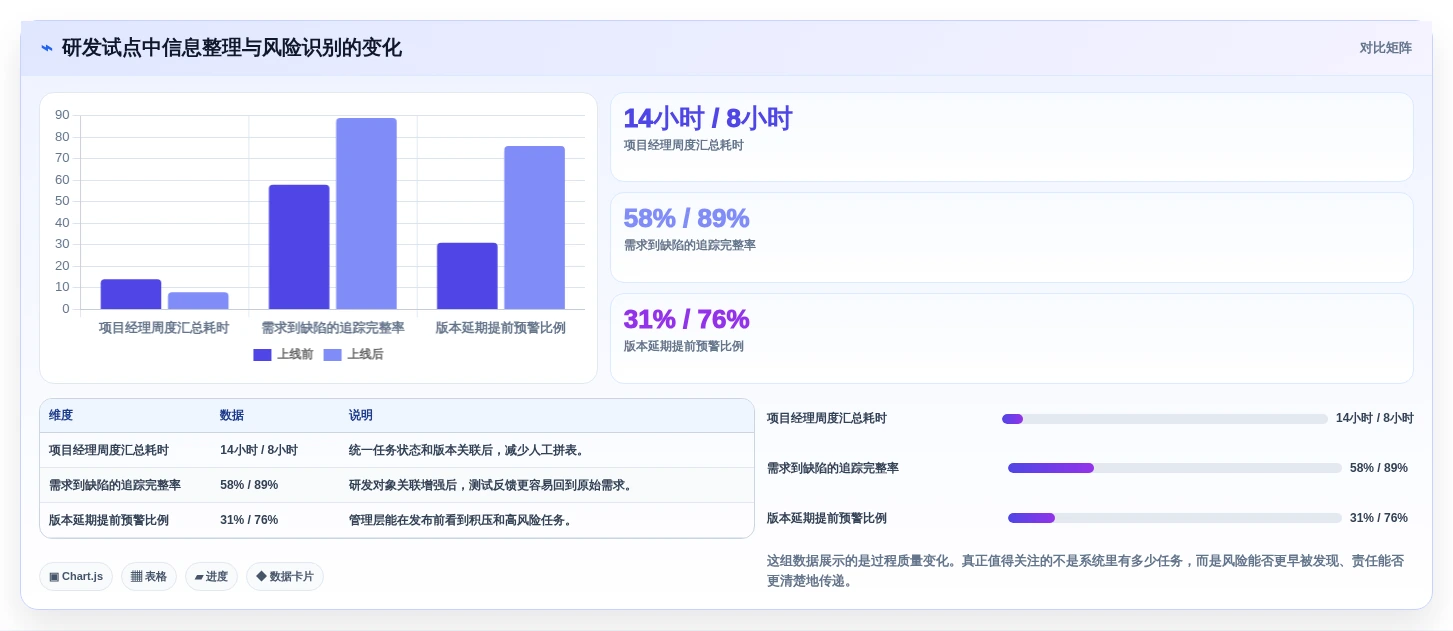Click table cell 版本延期提前预警比例

click(x=109, y=520)
